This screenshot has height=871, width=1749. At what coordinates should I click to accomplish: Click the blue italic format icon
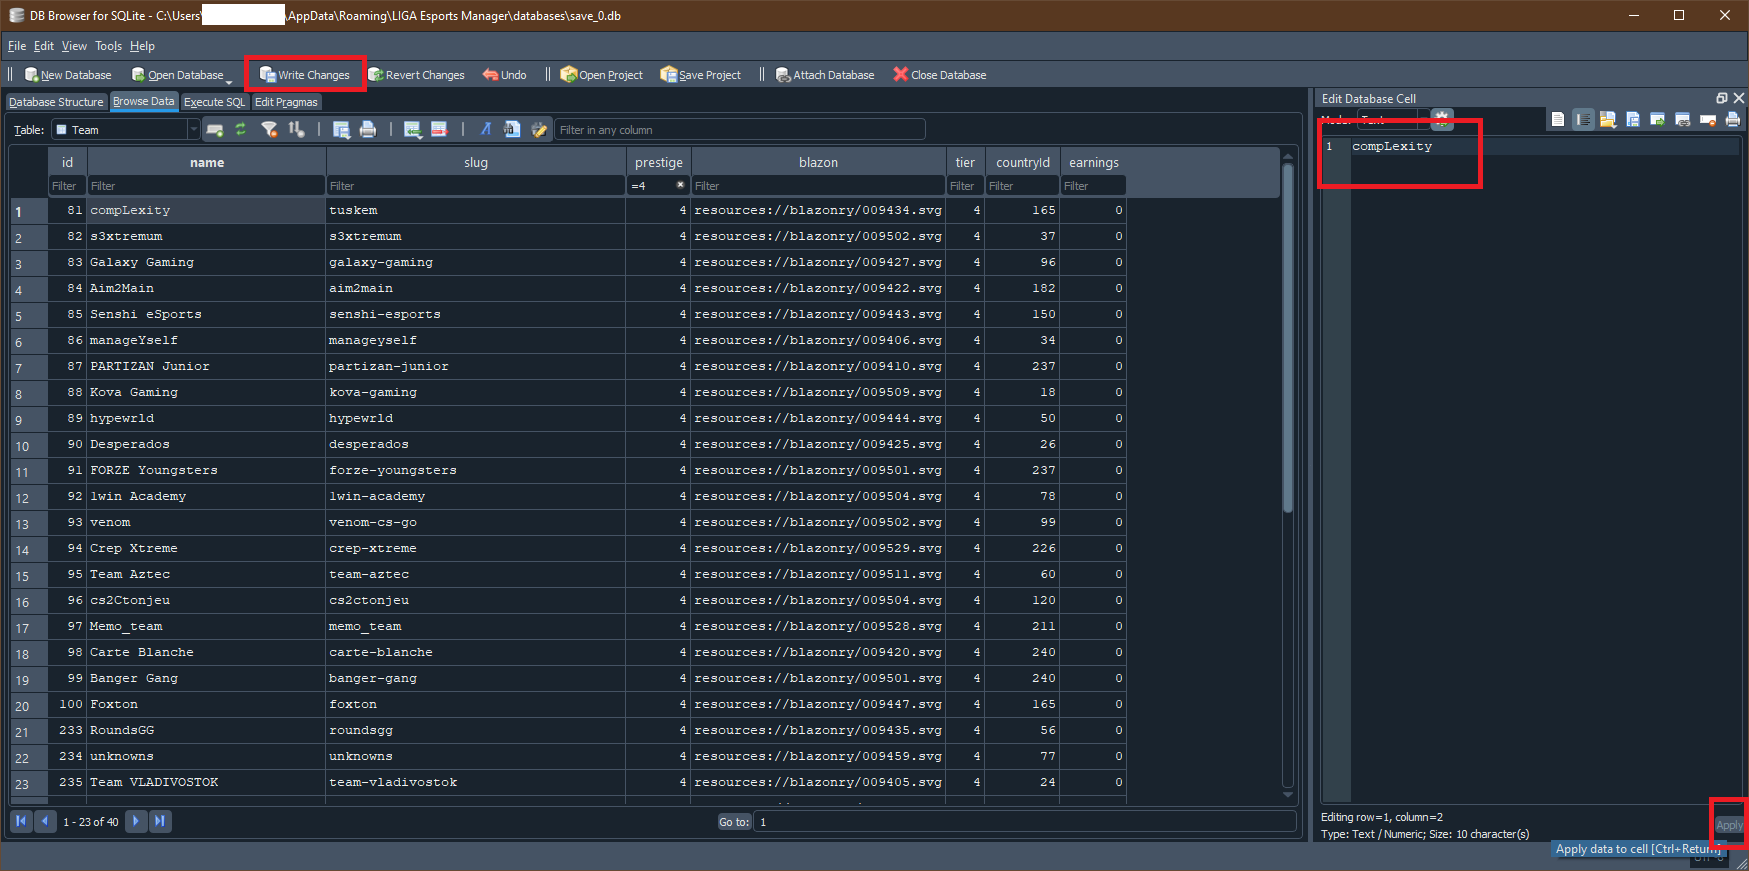click(x=485, y=130)
